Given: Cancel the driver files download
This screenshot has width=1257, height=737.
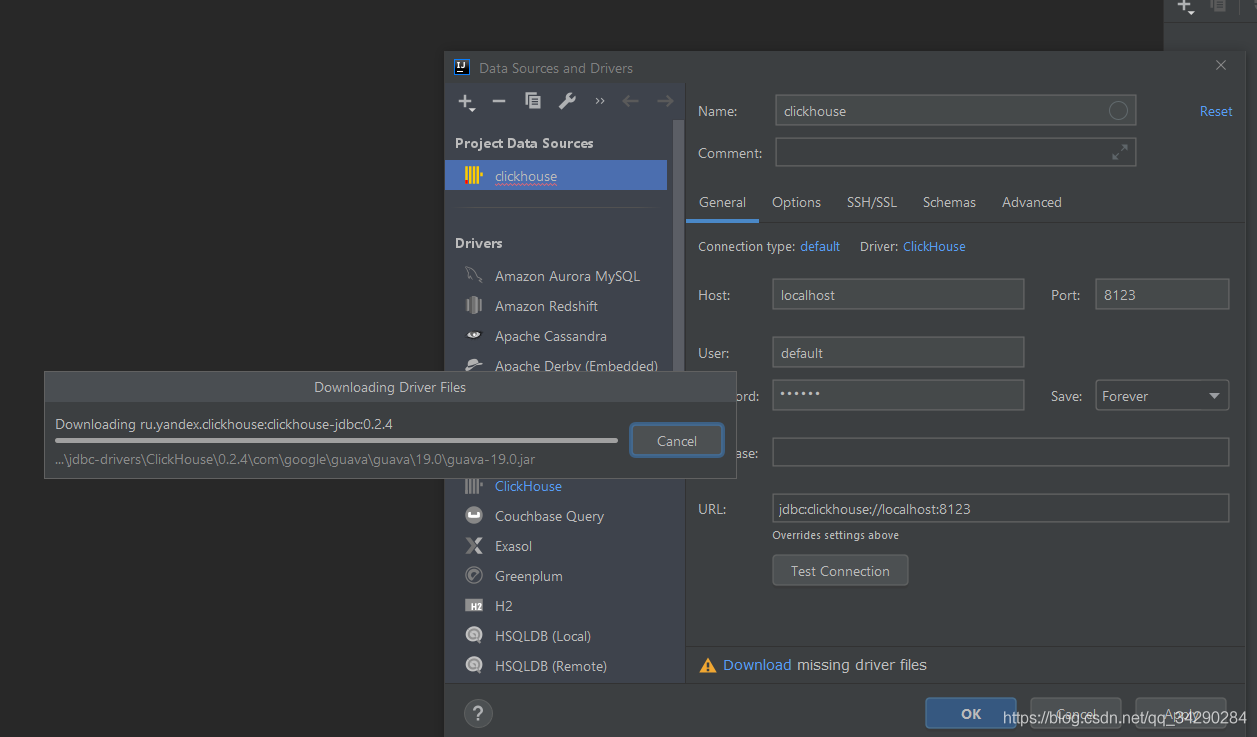Looking at the screenshot, I should click(677, 441).
